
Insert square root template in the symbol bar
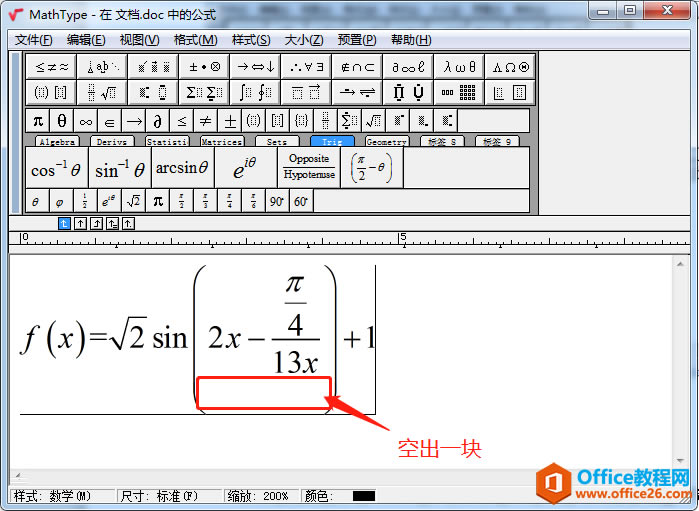374,120
